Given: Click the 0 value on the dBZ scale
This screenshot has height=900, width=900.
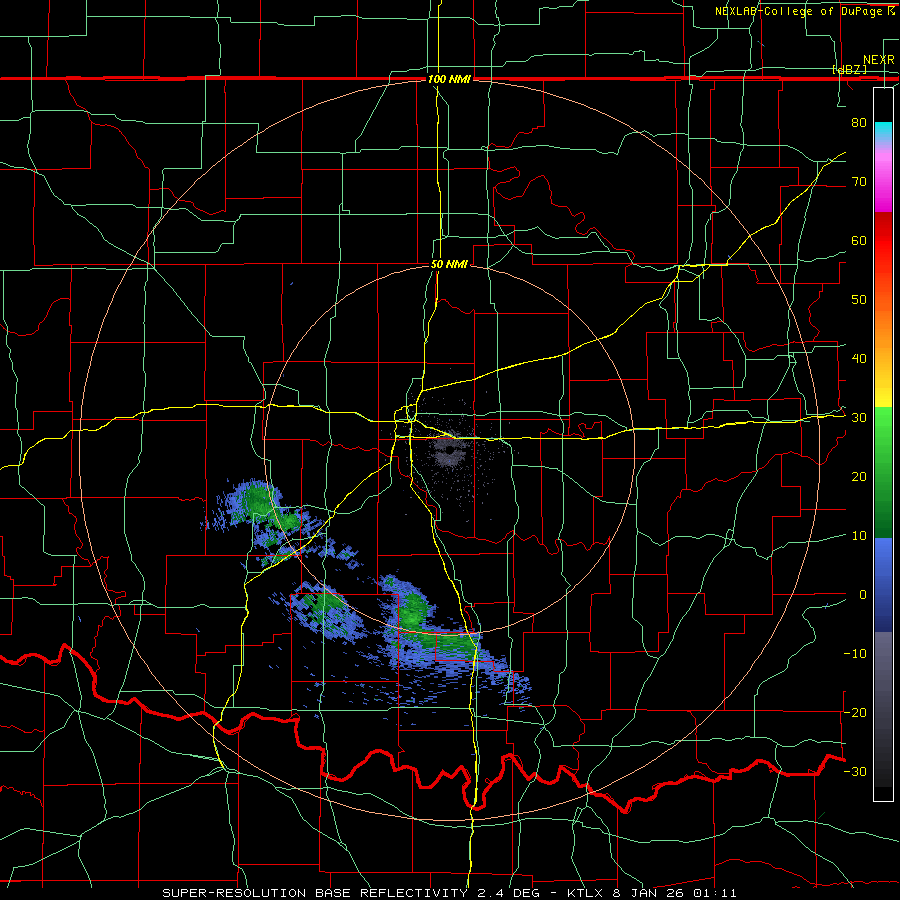Looking at the screenshot, I should pyautogui.click(x=862, y=595).
